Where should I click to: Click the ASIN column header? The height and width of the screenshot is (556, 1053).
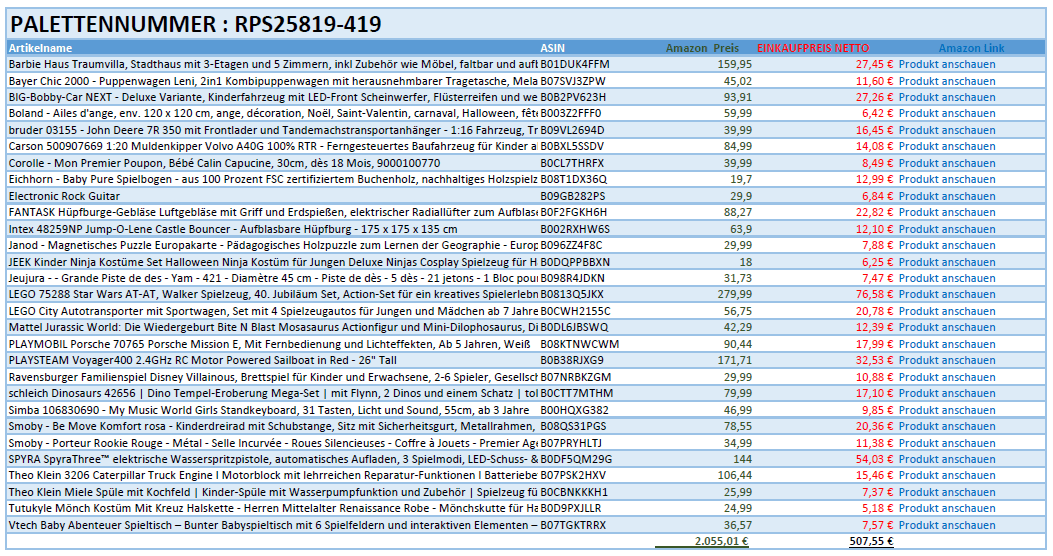tap(552, 48)
